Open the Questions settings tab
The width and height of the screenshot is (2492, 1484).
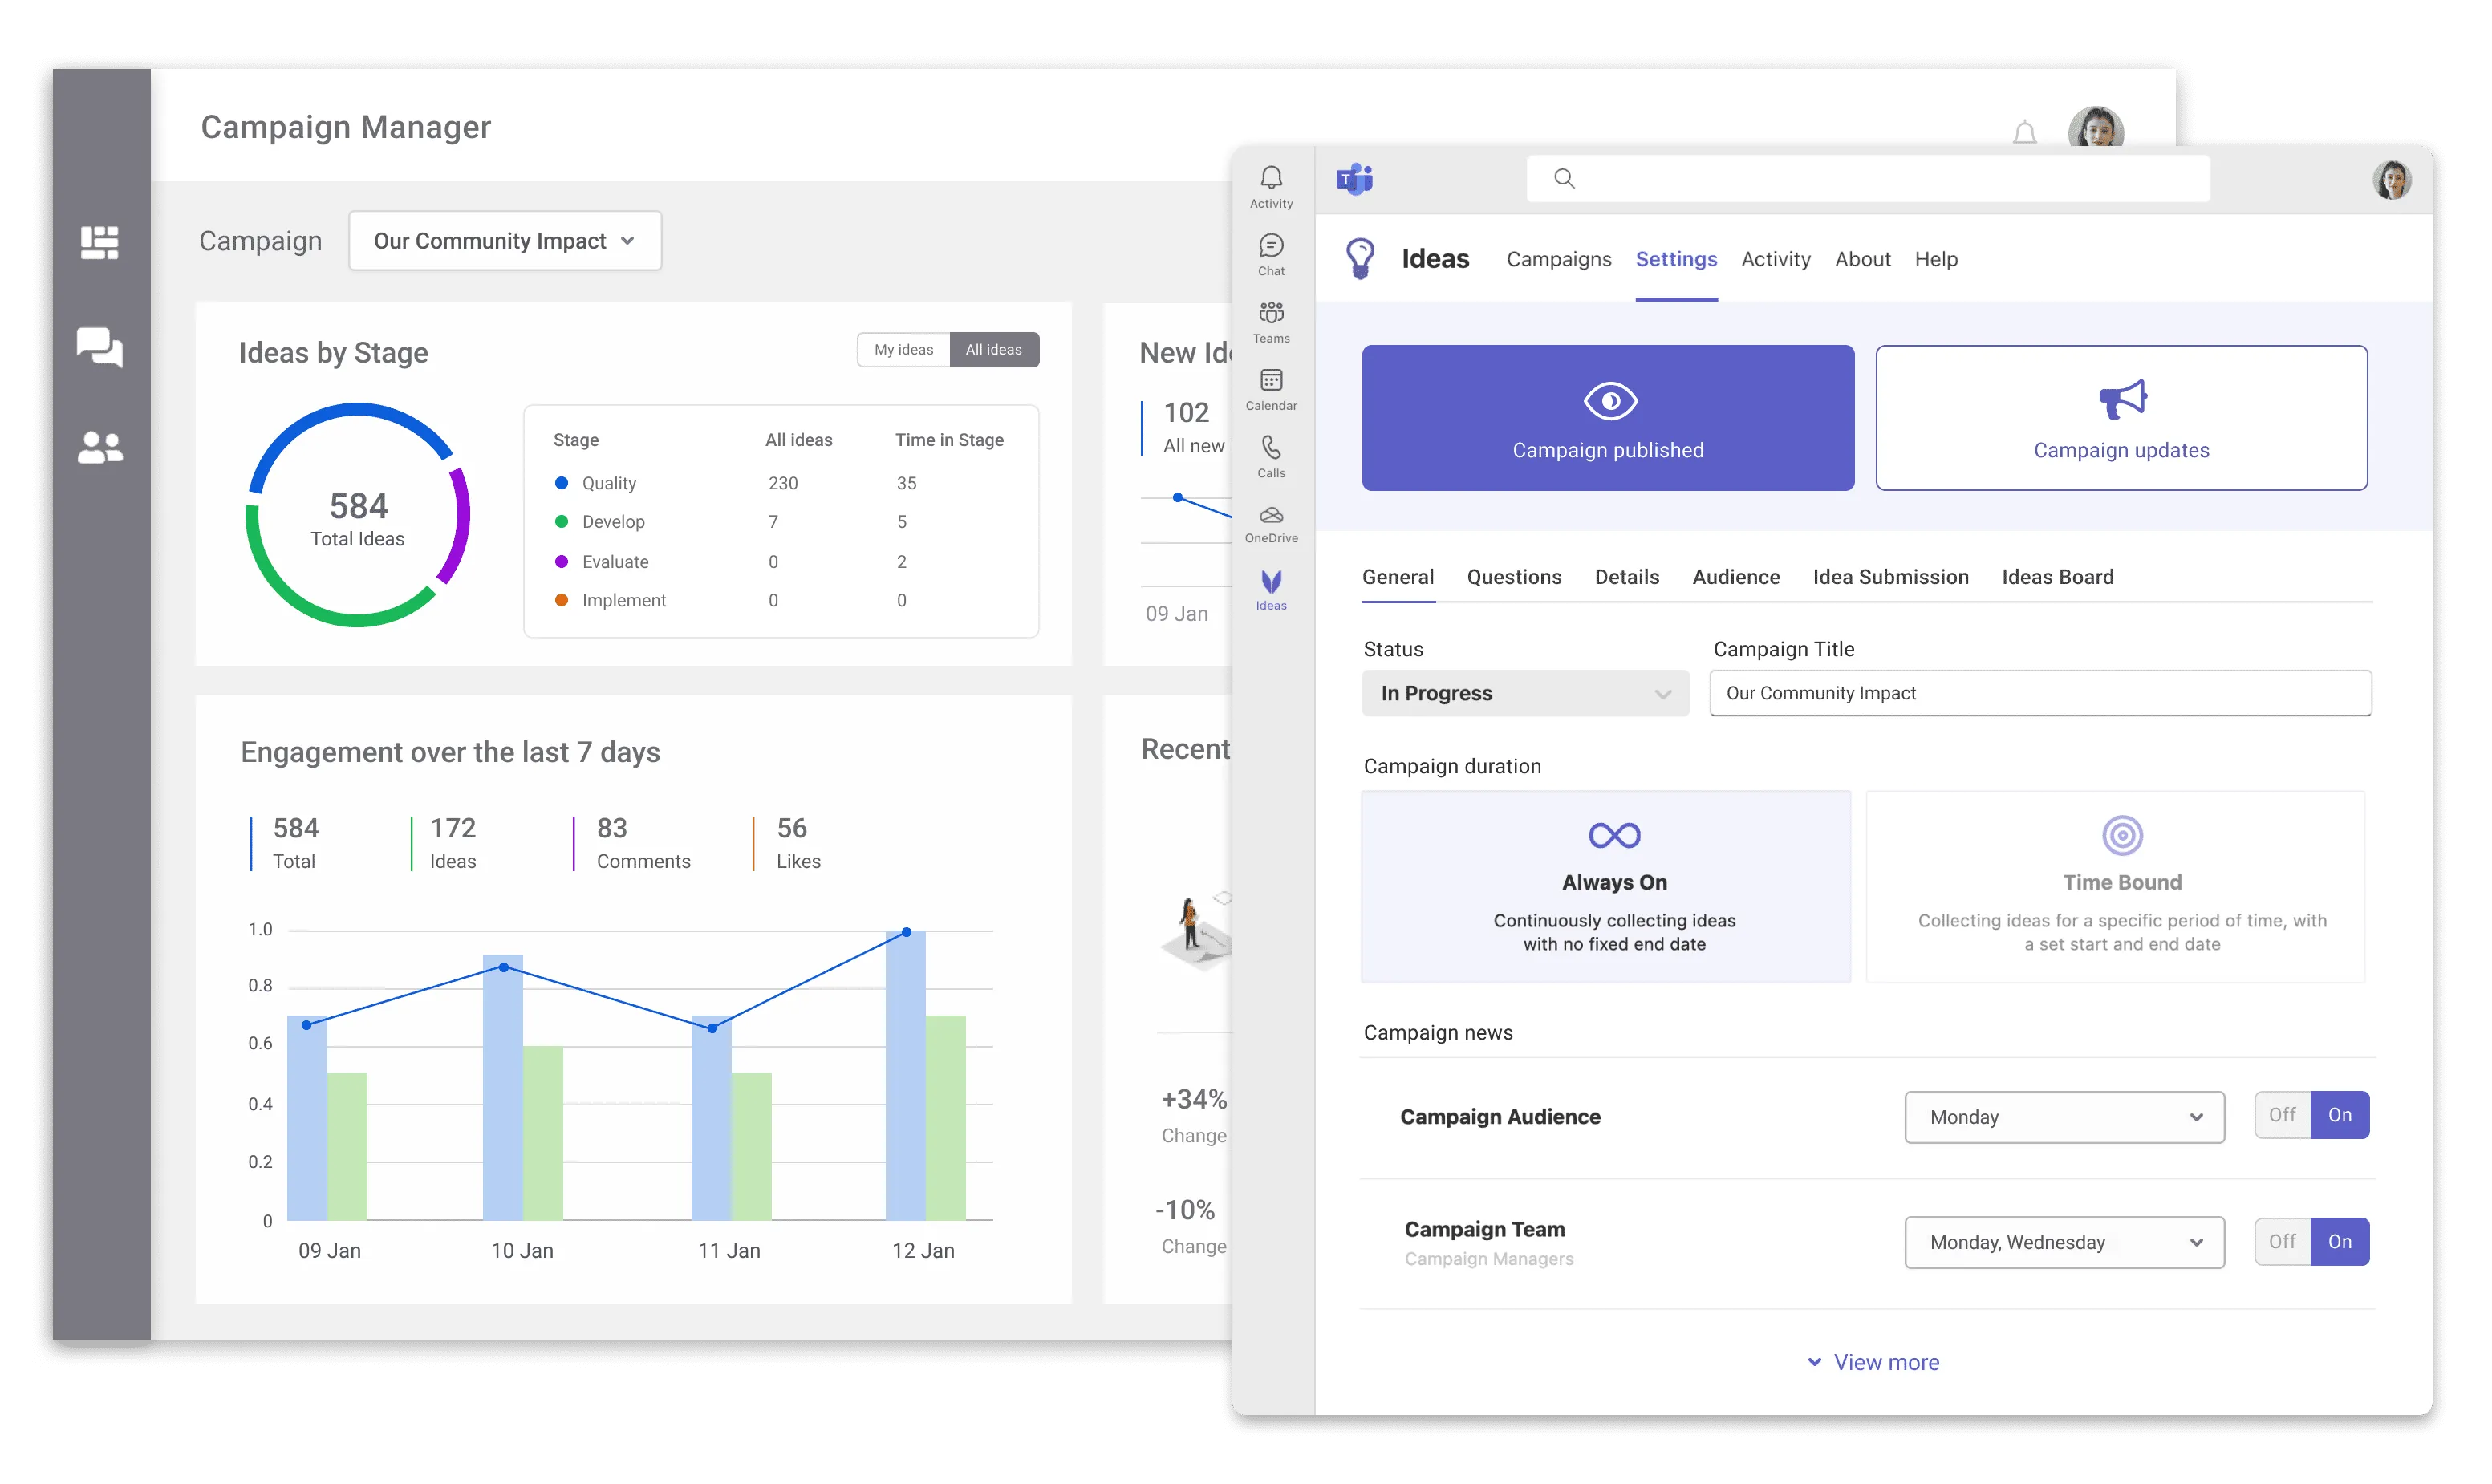pos(1513,577)
